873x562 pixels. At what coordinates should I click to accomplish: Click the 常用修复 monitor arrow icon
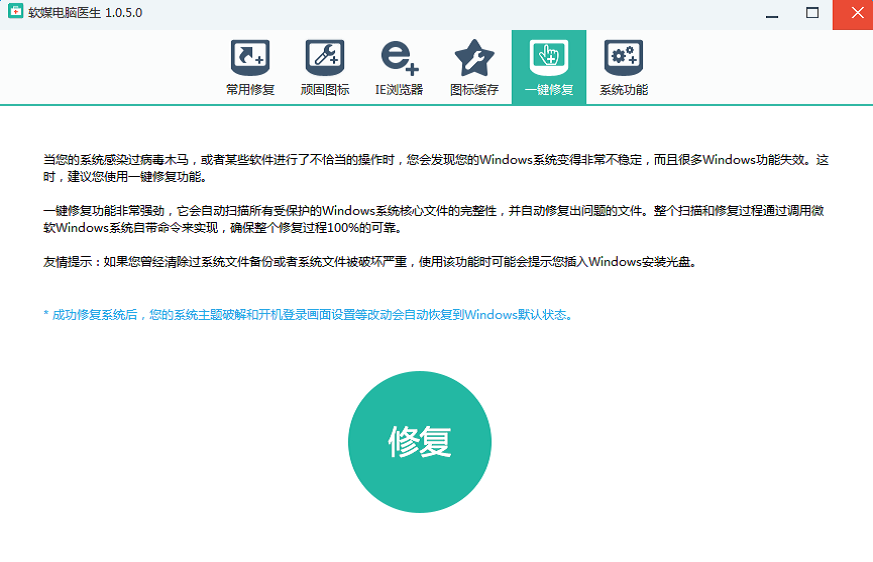click(x=249, y=58)
